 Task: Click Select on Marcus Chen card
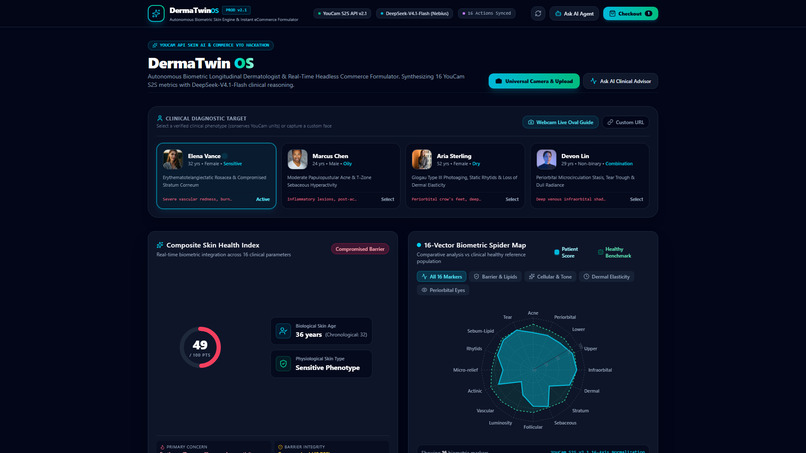[388, 199]
